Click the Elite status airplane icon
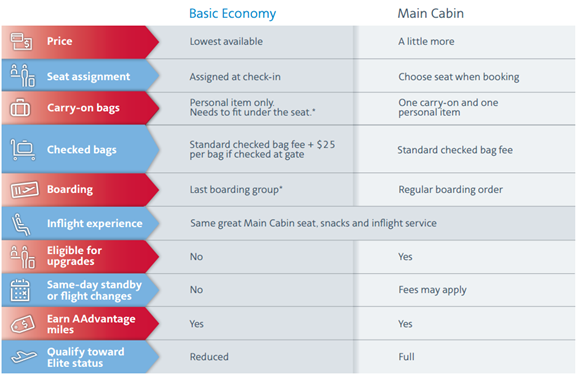Viewport: 579px width, 374px height. pyautogui.click(x=24, y=357)
